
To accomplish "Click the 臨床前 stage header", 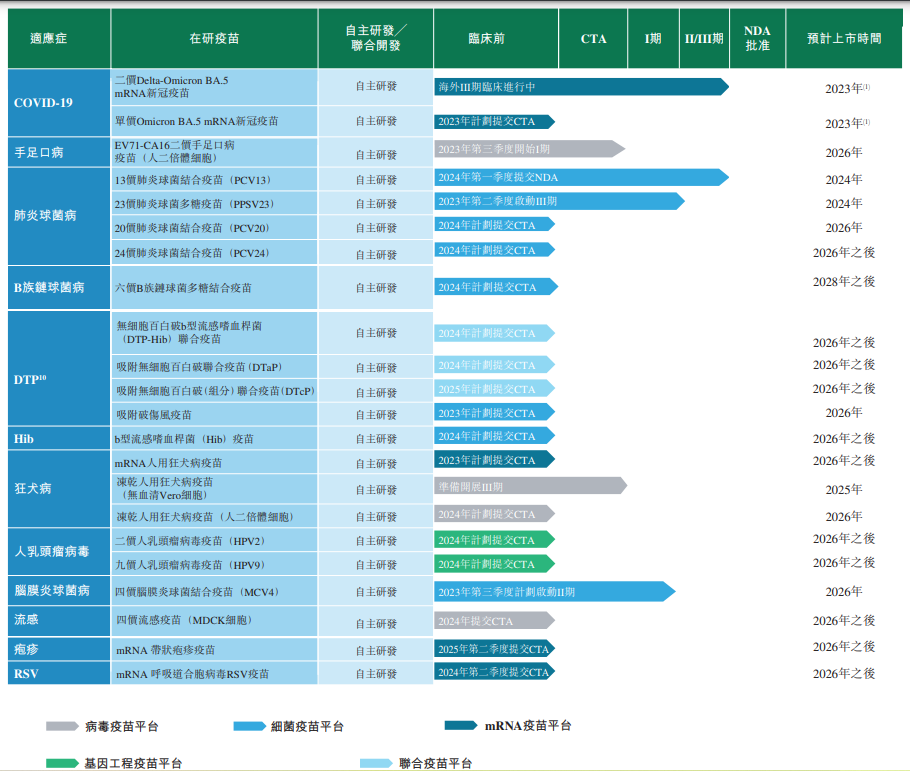I will click(486, 39).
